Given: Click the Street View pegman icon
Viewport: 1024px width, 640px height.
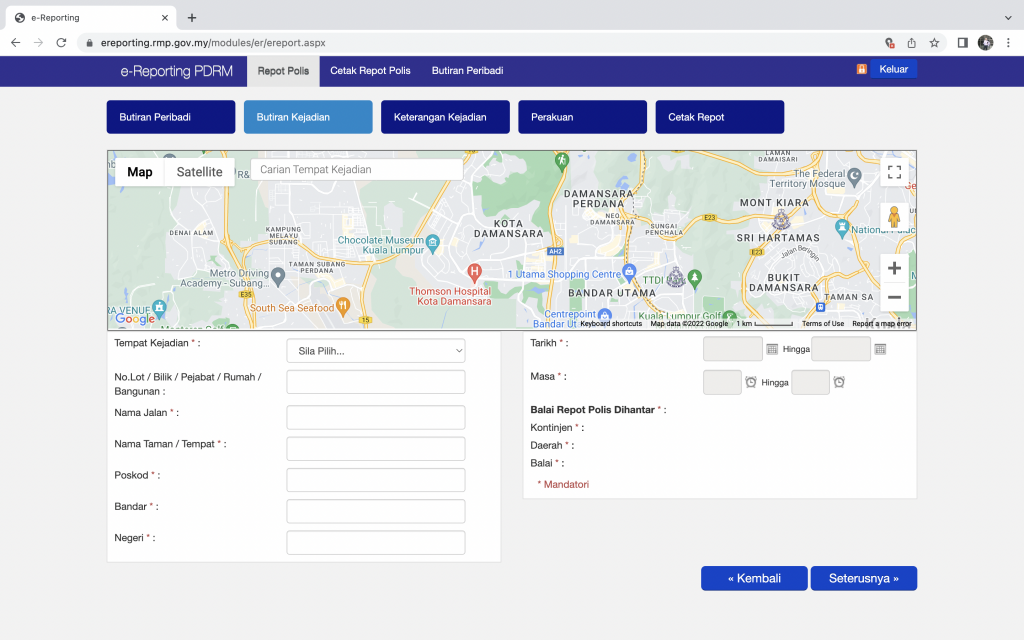Looking at the screenshot, I should point(894,217).
